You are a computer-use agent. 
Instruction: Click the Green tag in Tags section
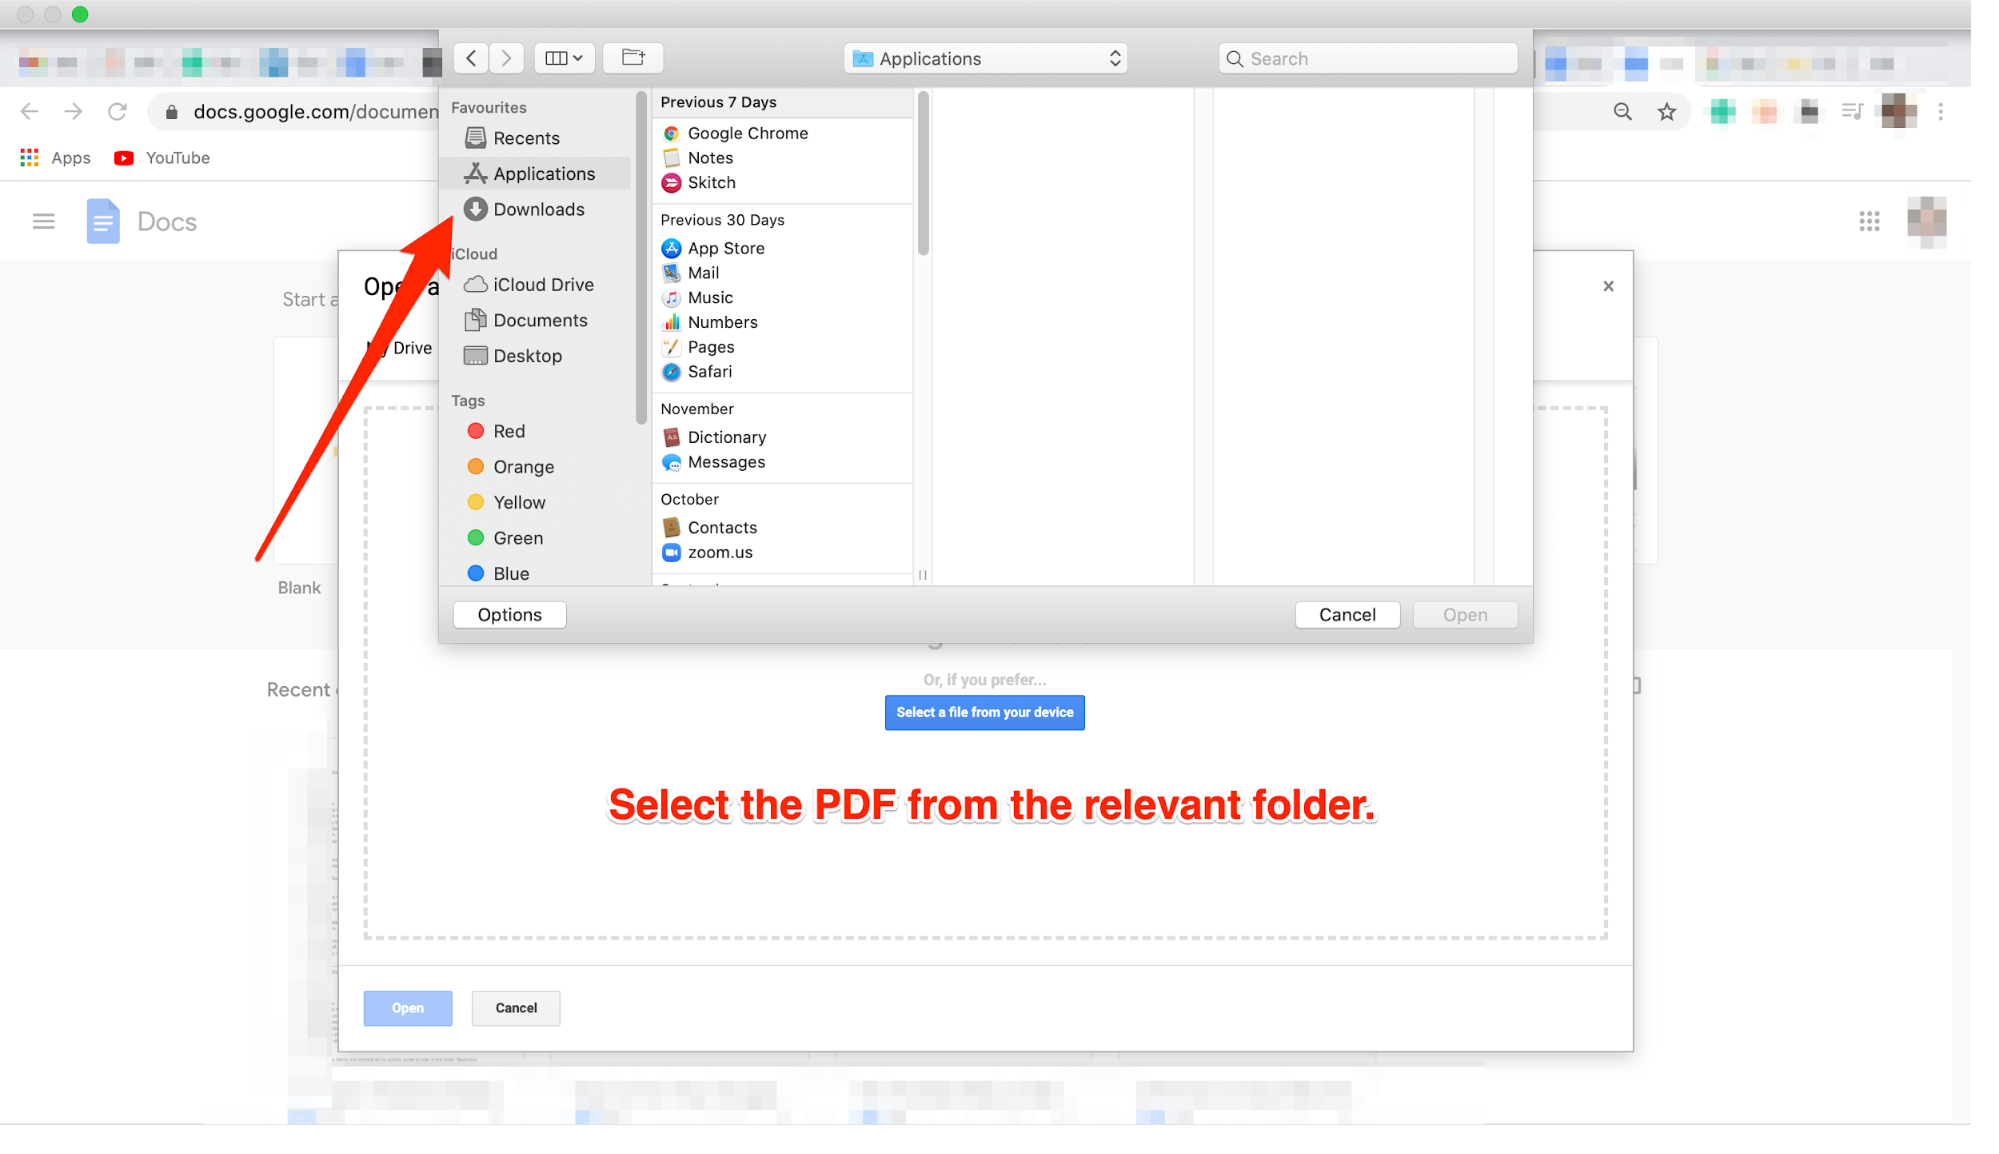coord(519,537)
